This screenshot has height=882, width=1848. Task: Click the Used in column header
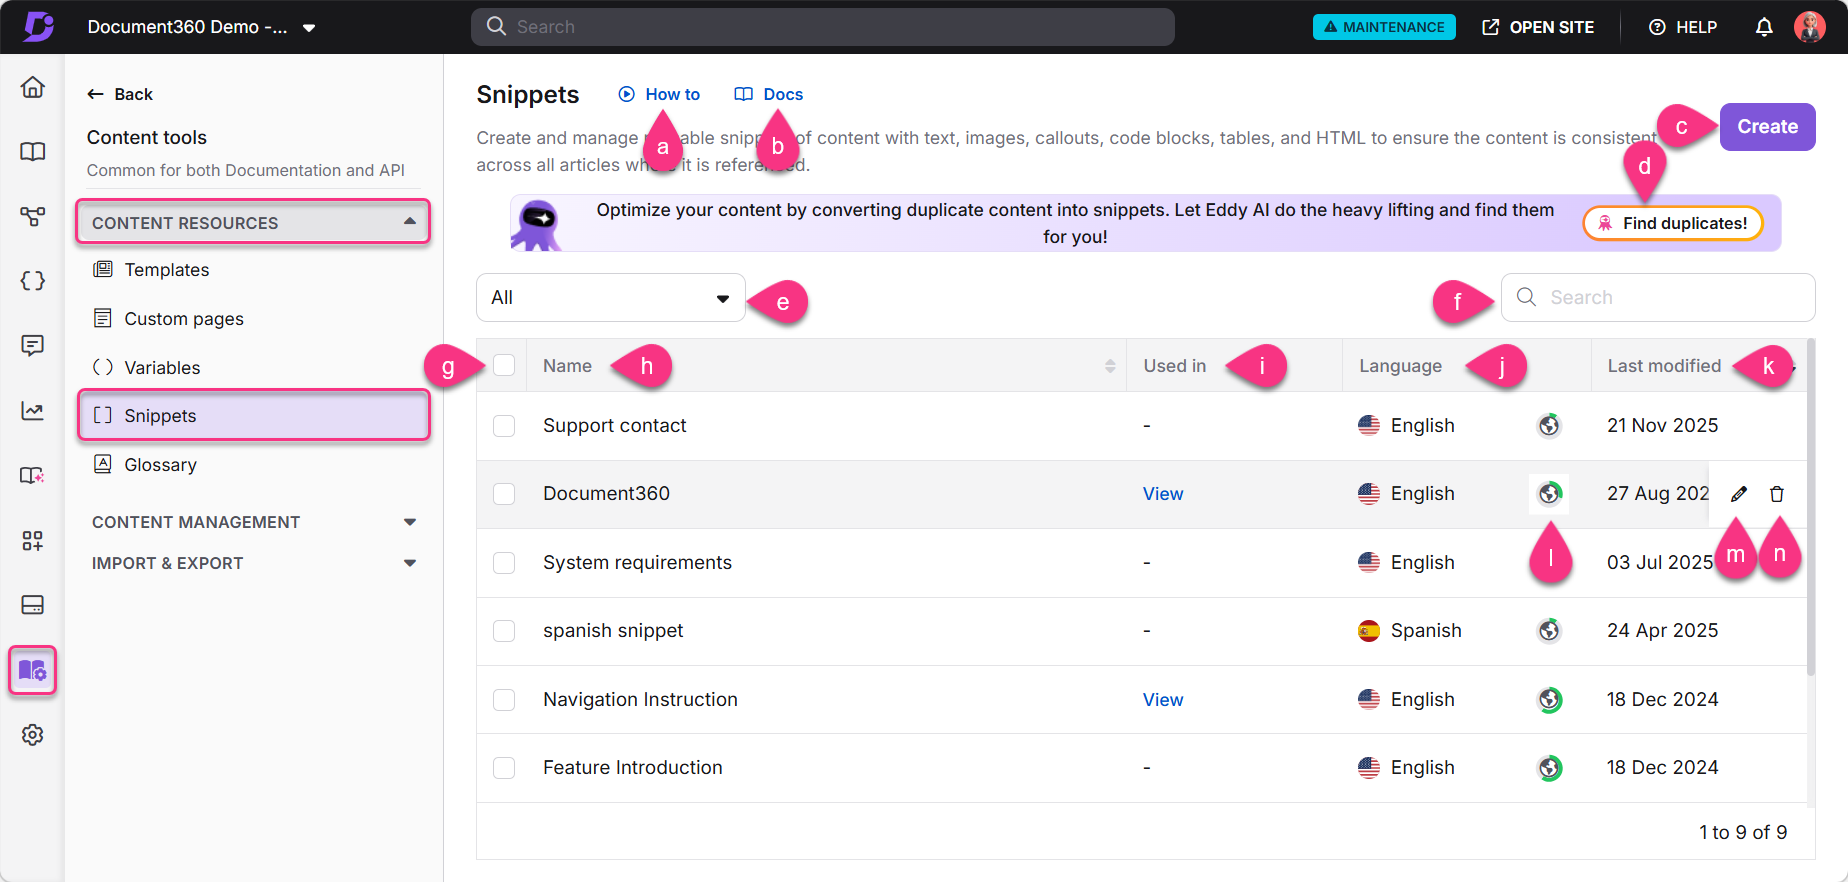[1175, 366]
